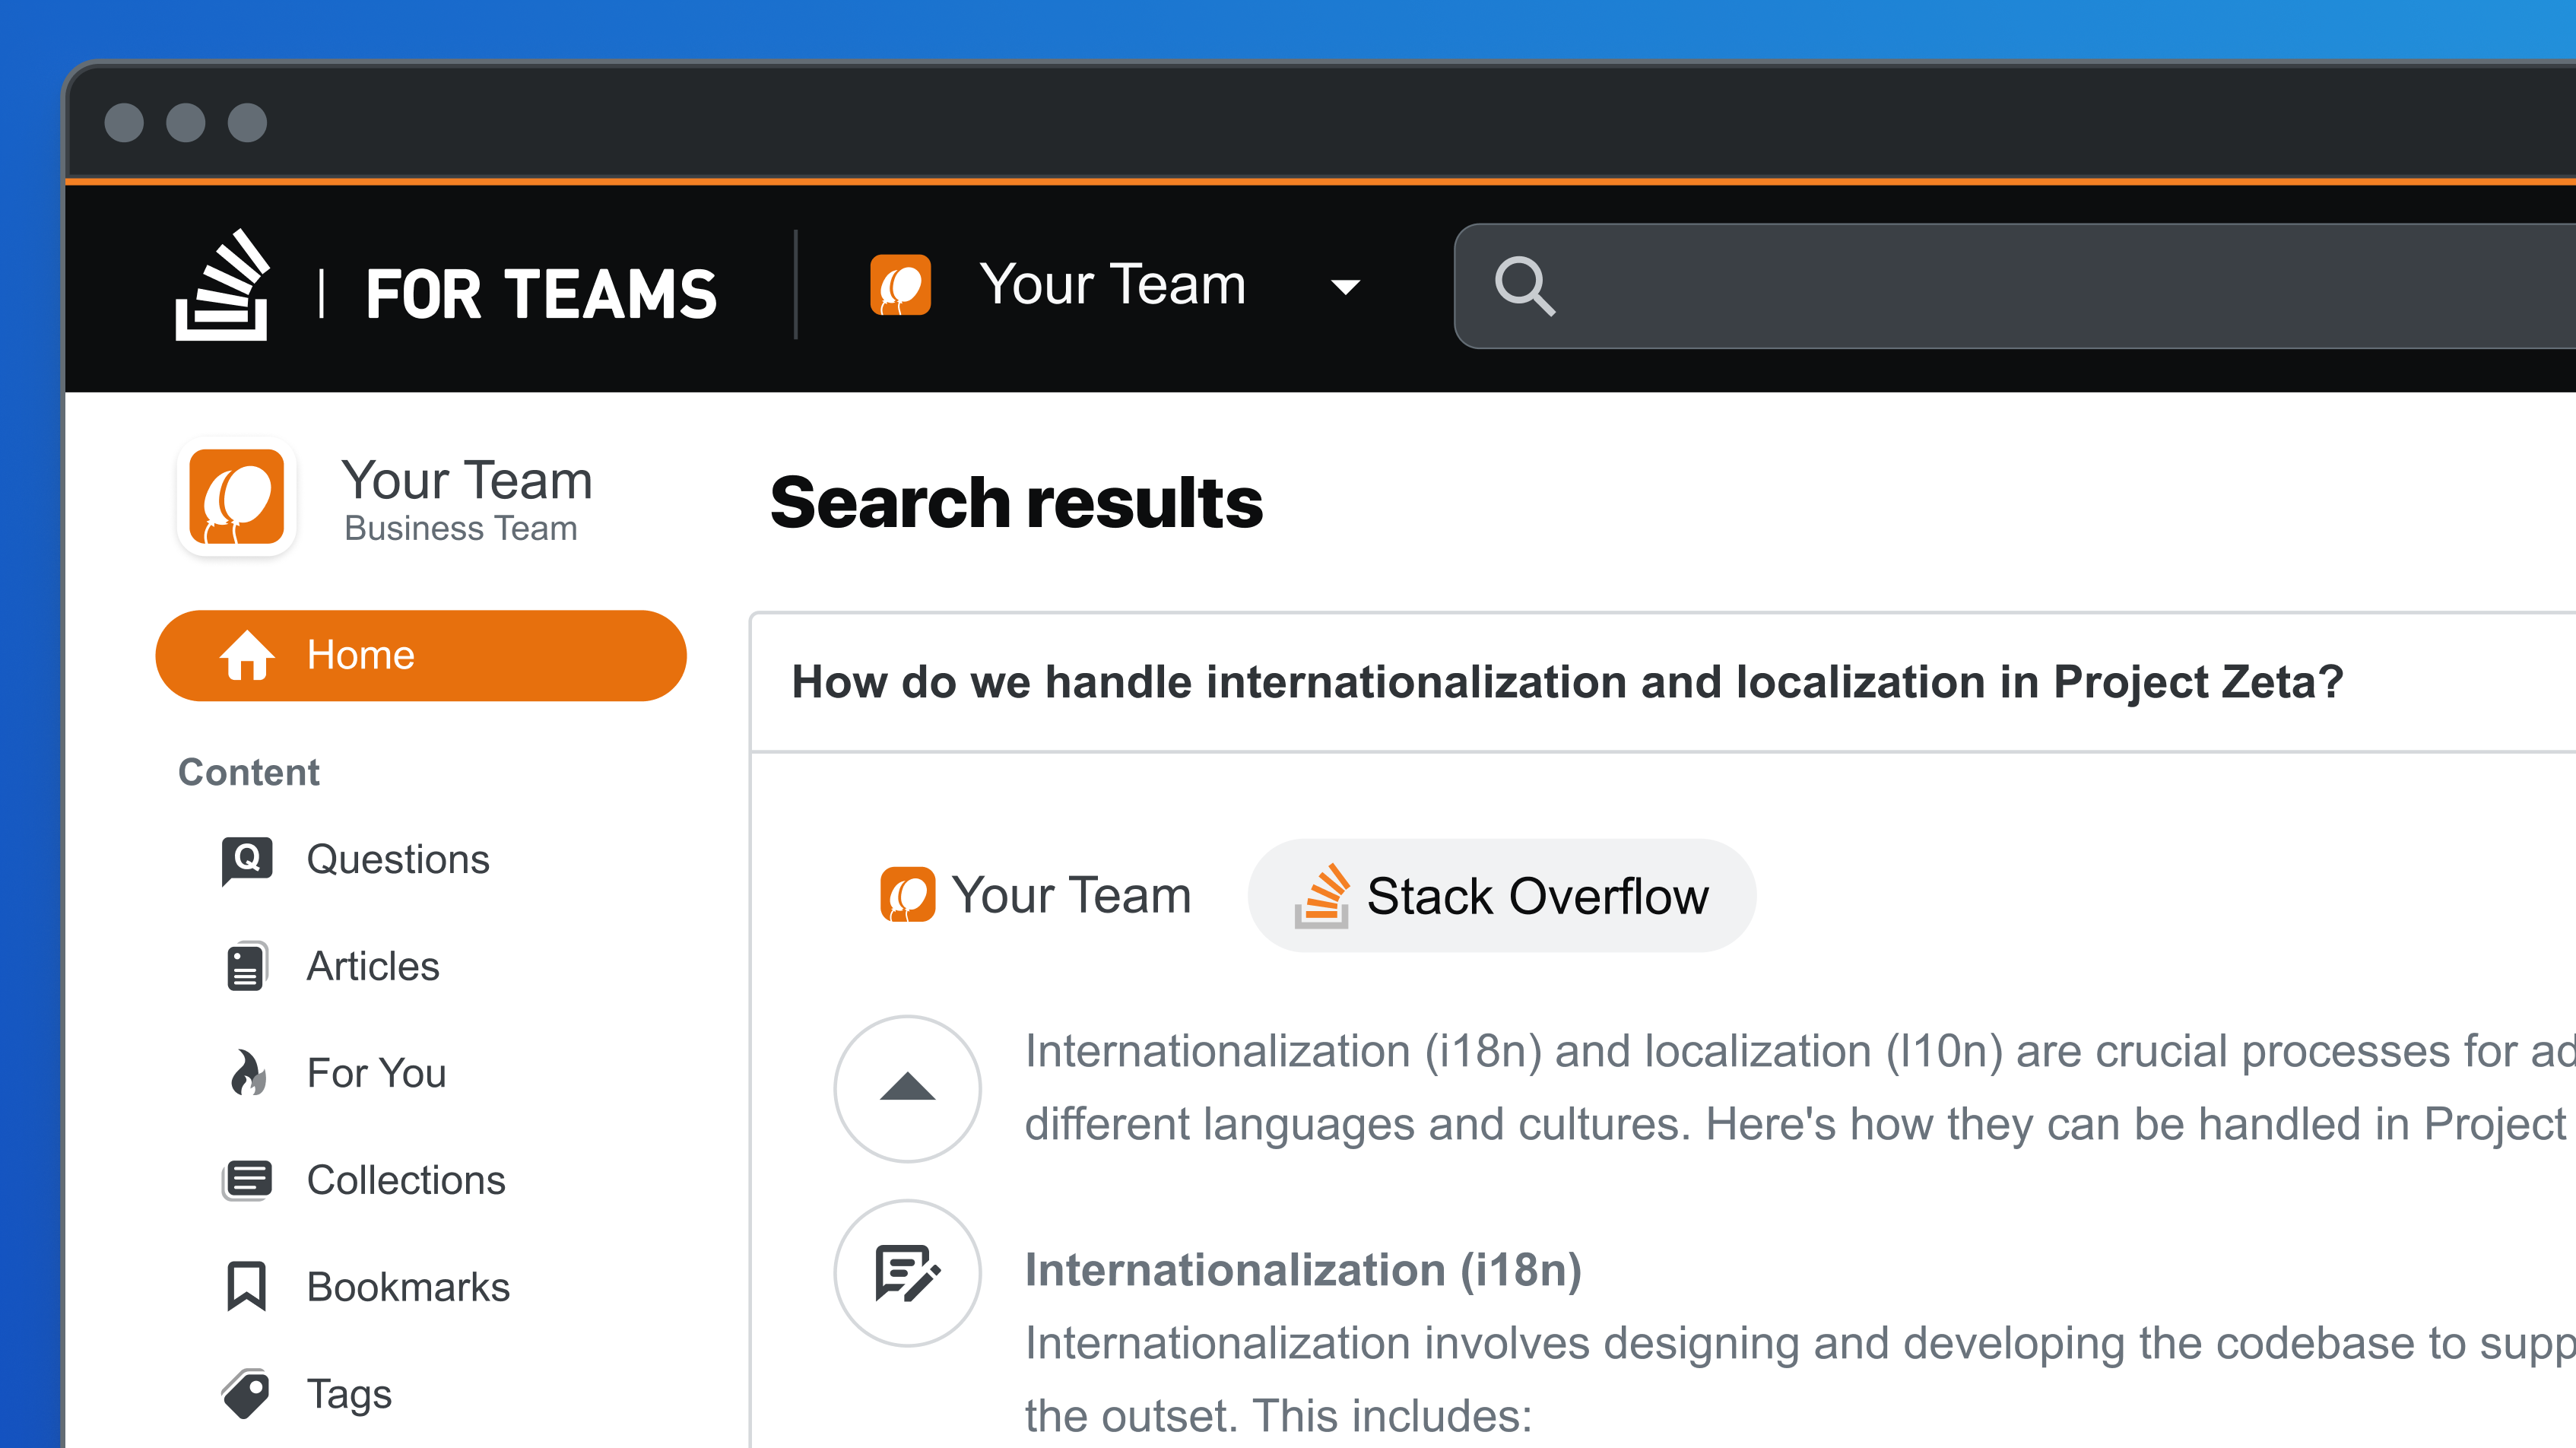Click the Questions Q icon
This screenshot has height=1448, width=2576.
tap(247, 860)
